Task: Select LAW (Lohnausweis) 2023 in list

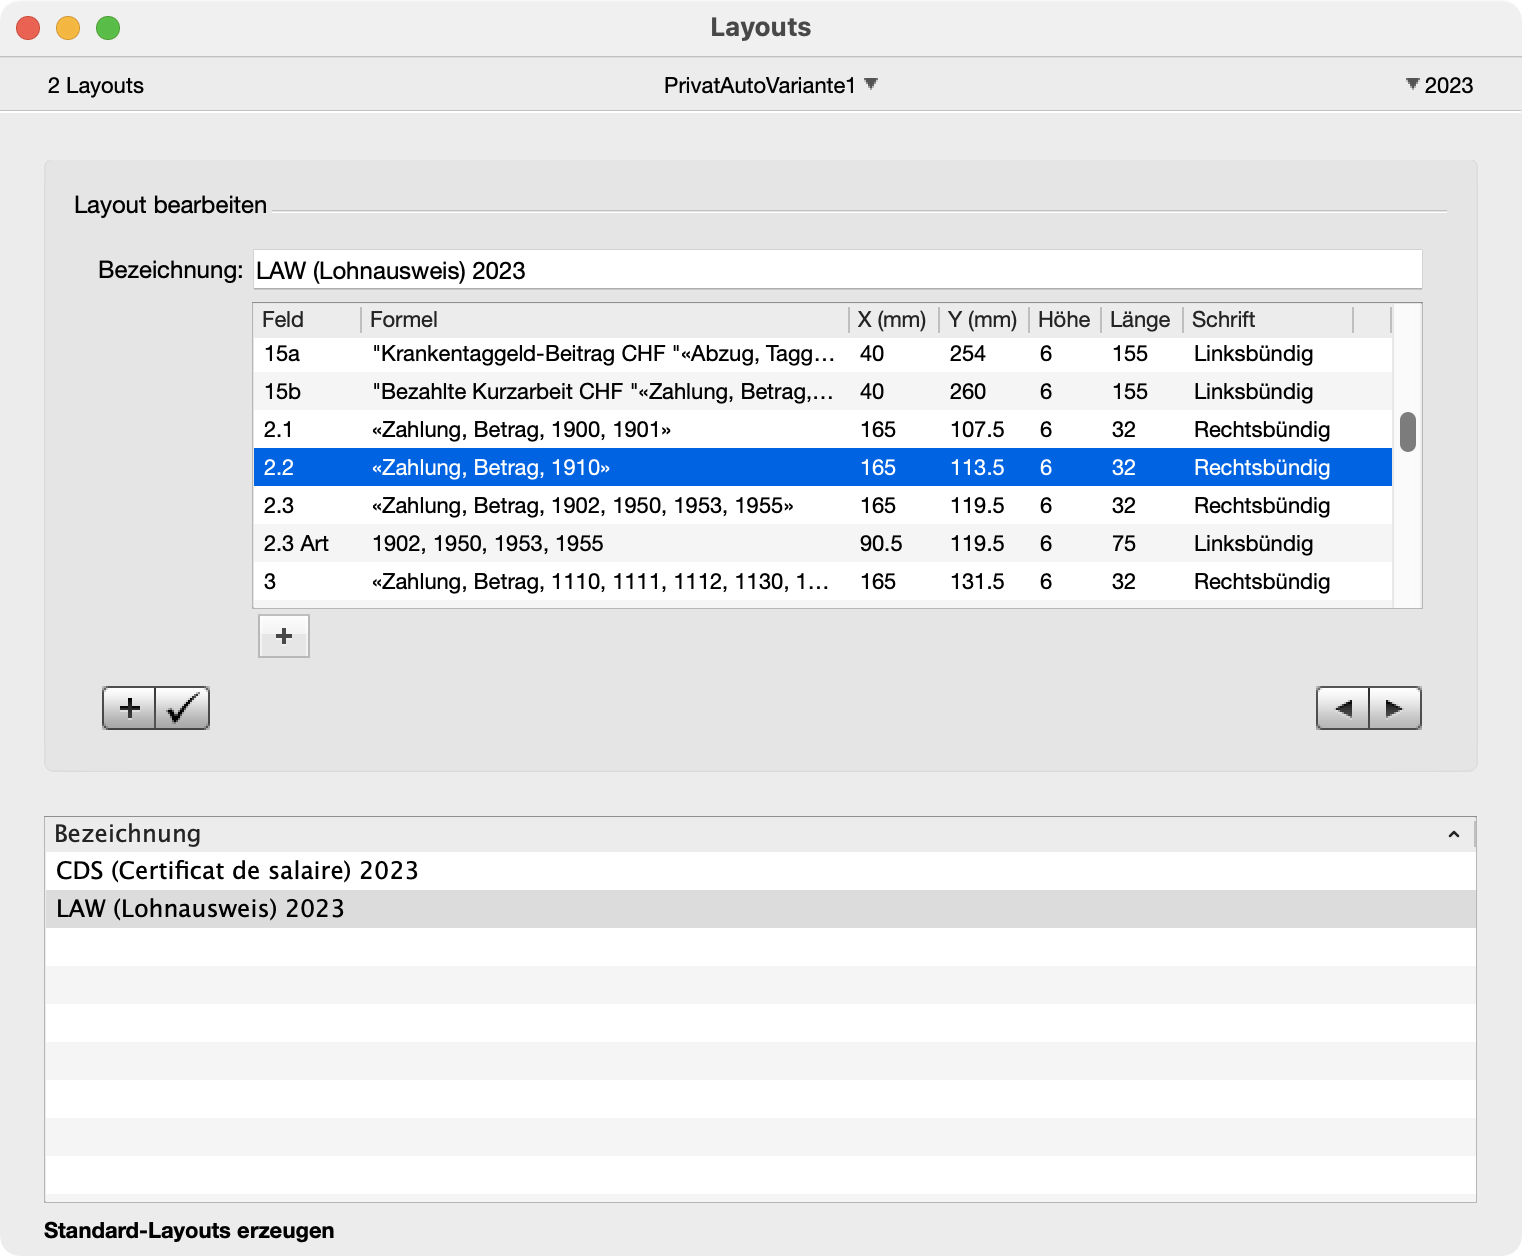Action: [200, 909]
